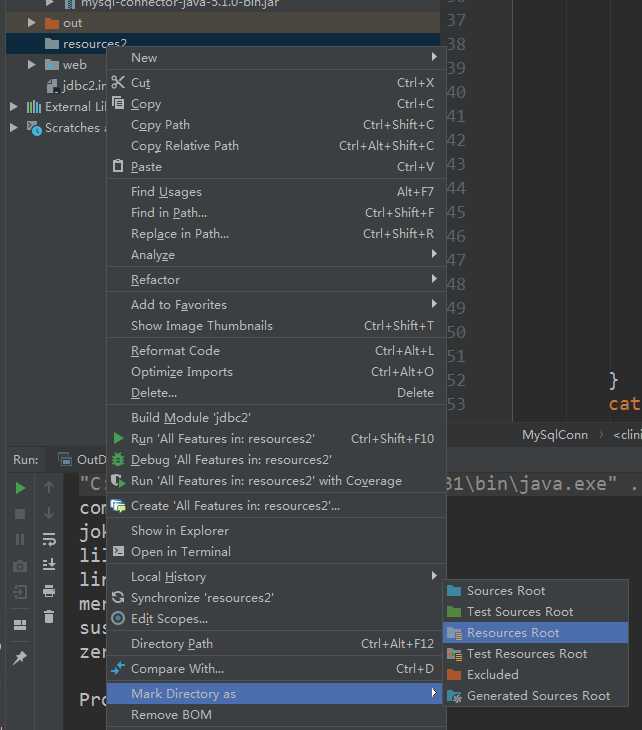Expand Scratches tree node arrow
This screenshot has width=642, height=730.
(14, 127)
